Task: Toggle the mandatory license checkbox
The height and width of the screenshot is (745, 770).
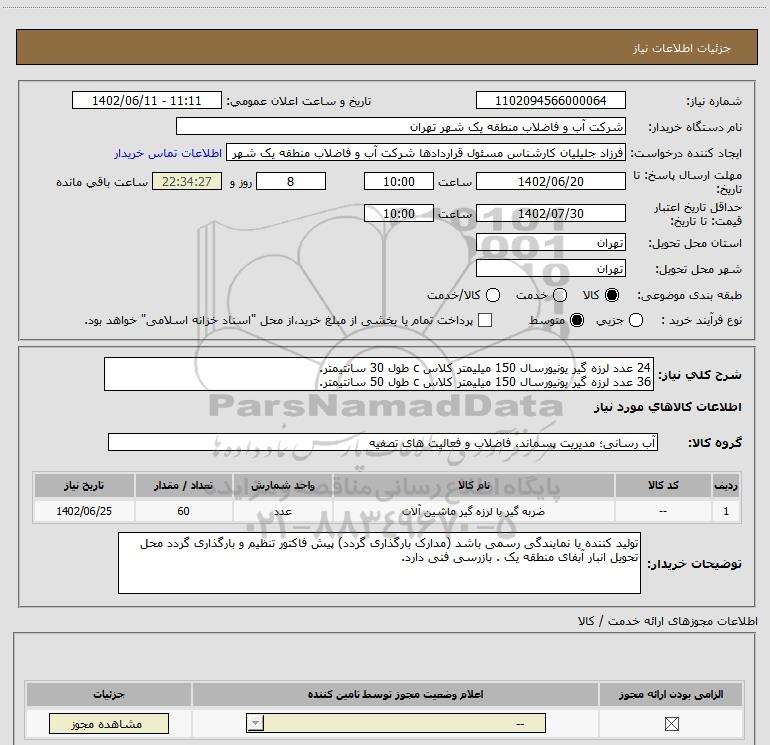Action: click(671, 723)
